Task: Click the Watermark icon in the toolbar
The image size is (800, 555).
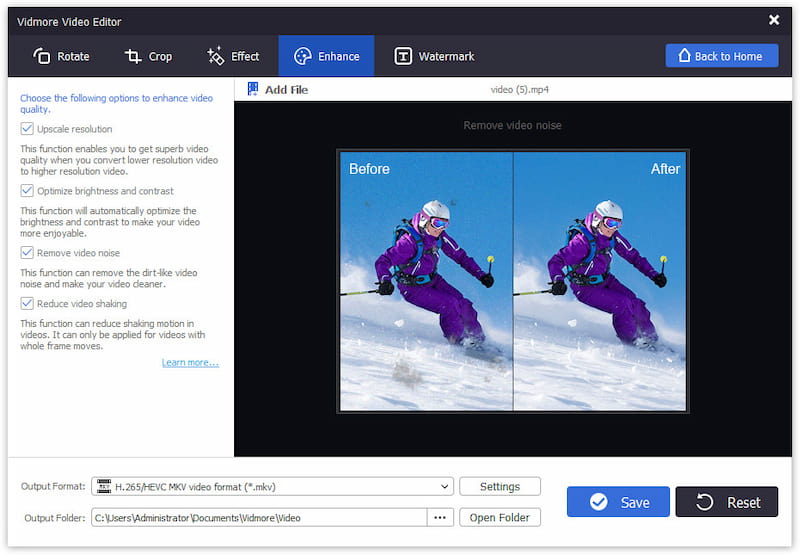Action: (x=403, y=57)
